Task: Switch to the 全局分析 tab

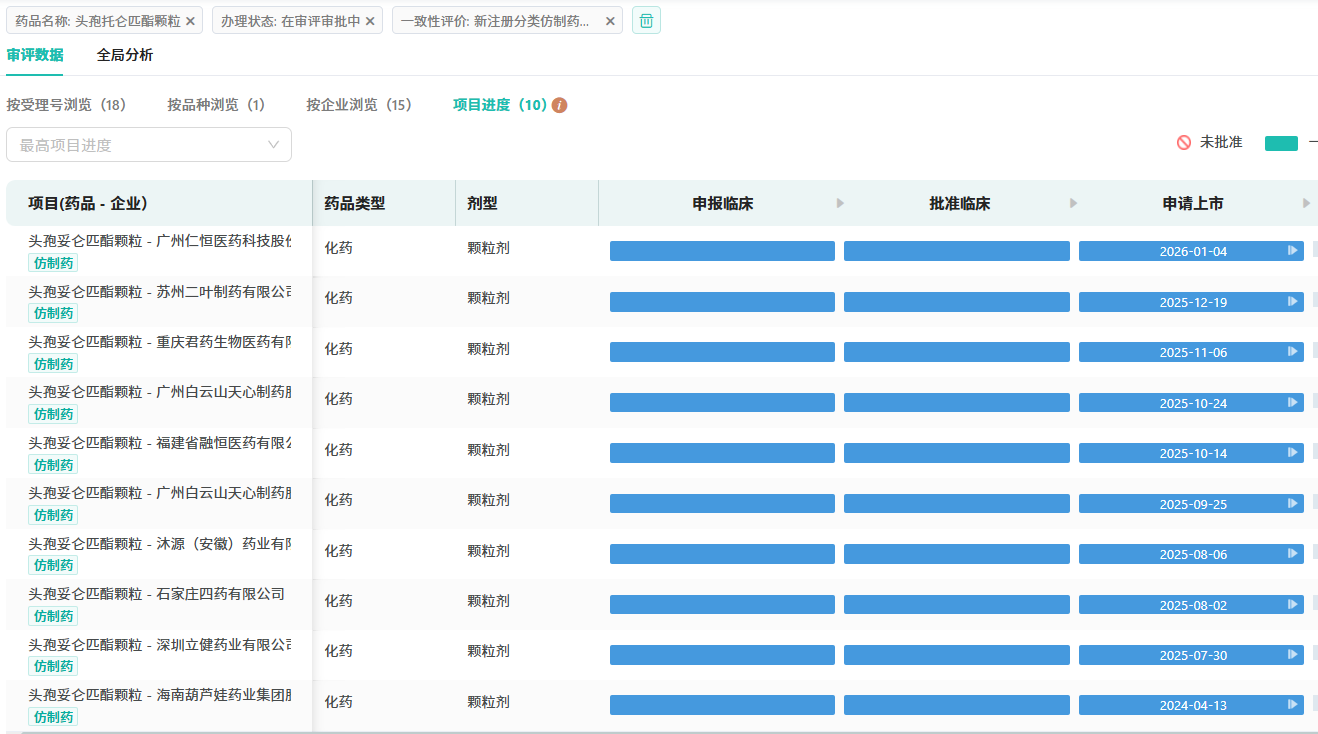Action: click(125, 55)
